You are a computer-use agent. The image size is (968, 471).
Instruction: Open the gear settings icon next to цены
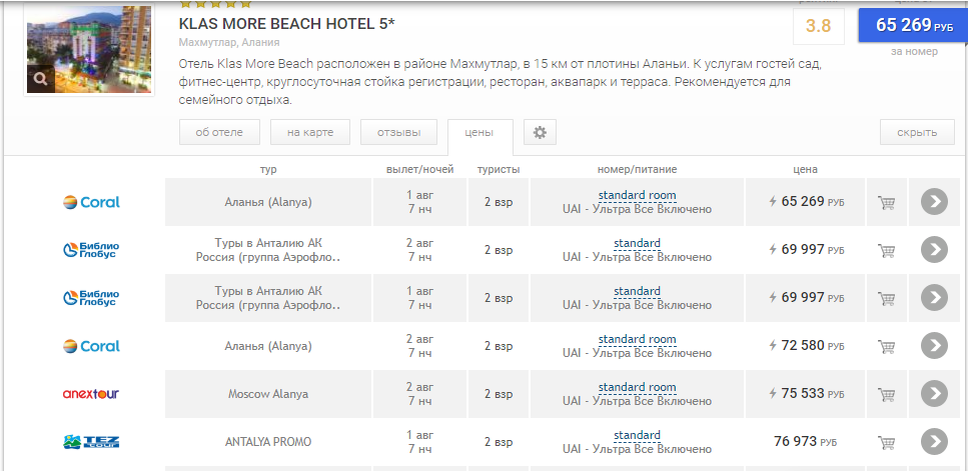(x=540, y=132)
